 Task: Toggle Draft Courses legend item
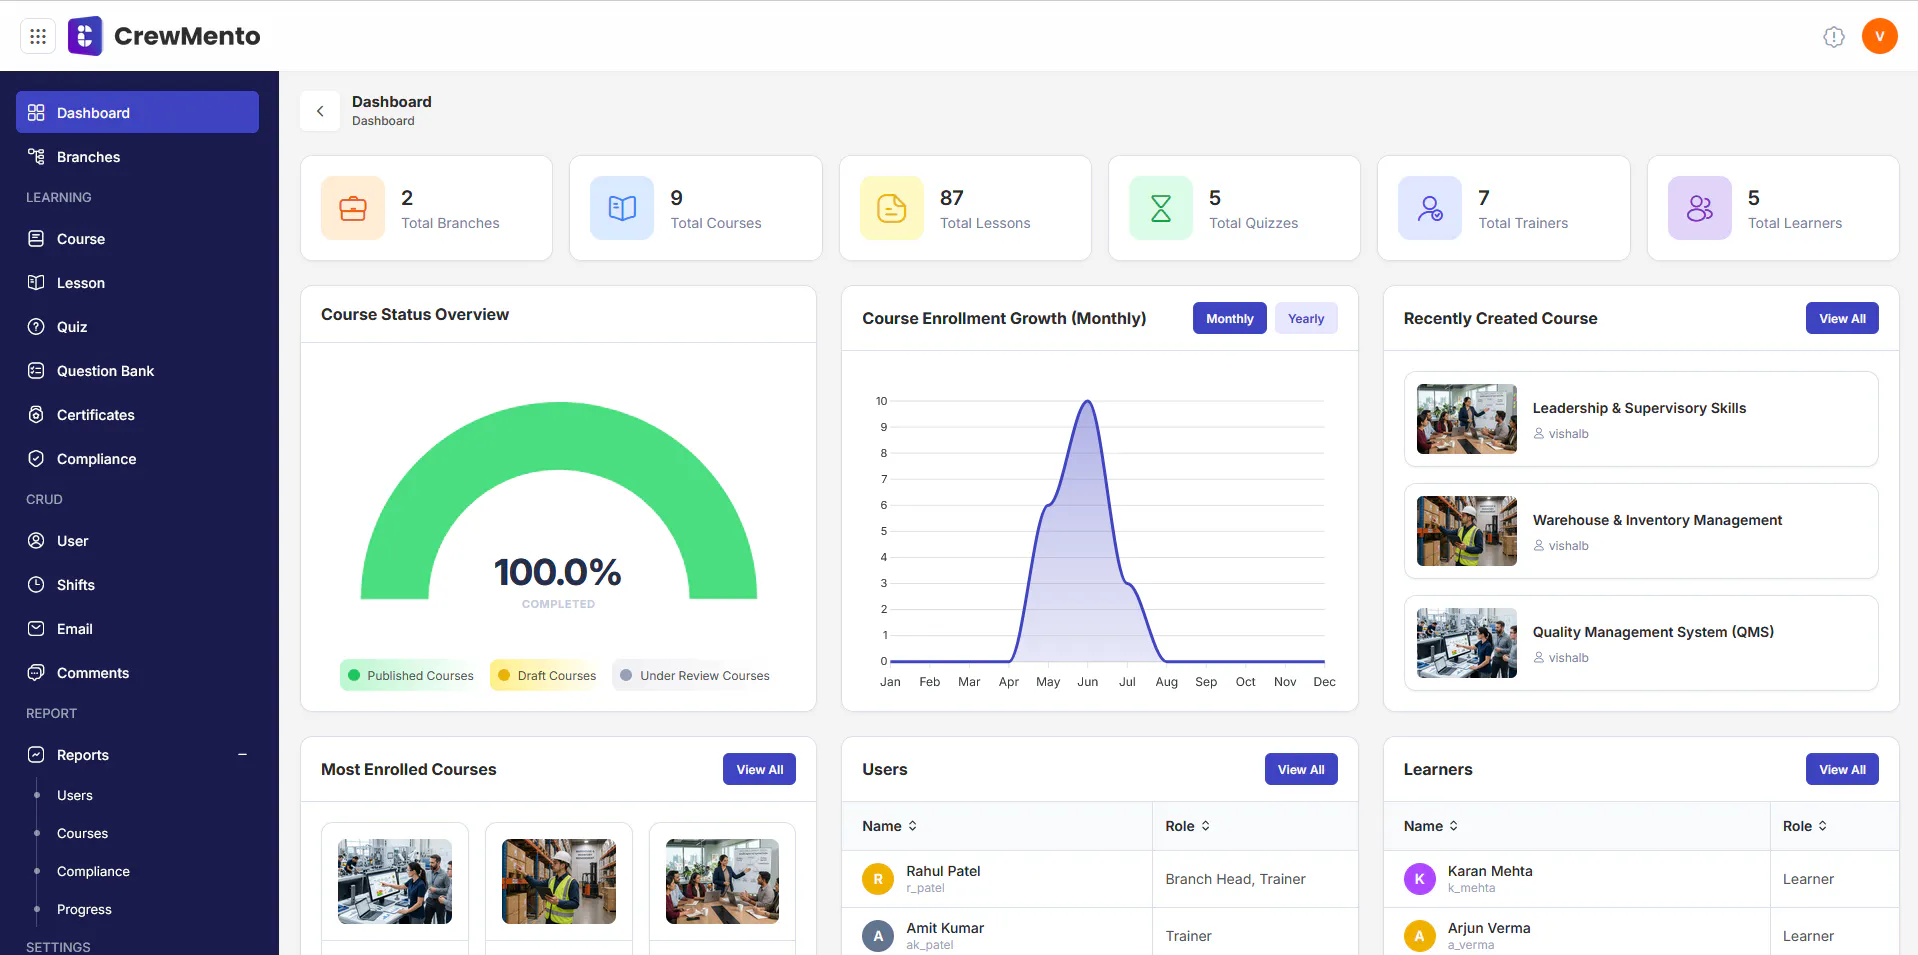547,675
